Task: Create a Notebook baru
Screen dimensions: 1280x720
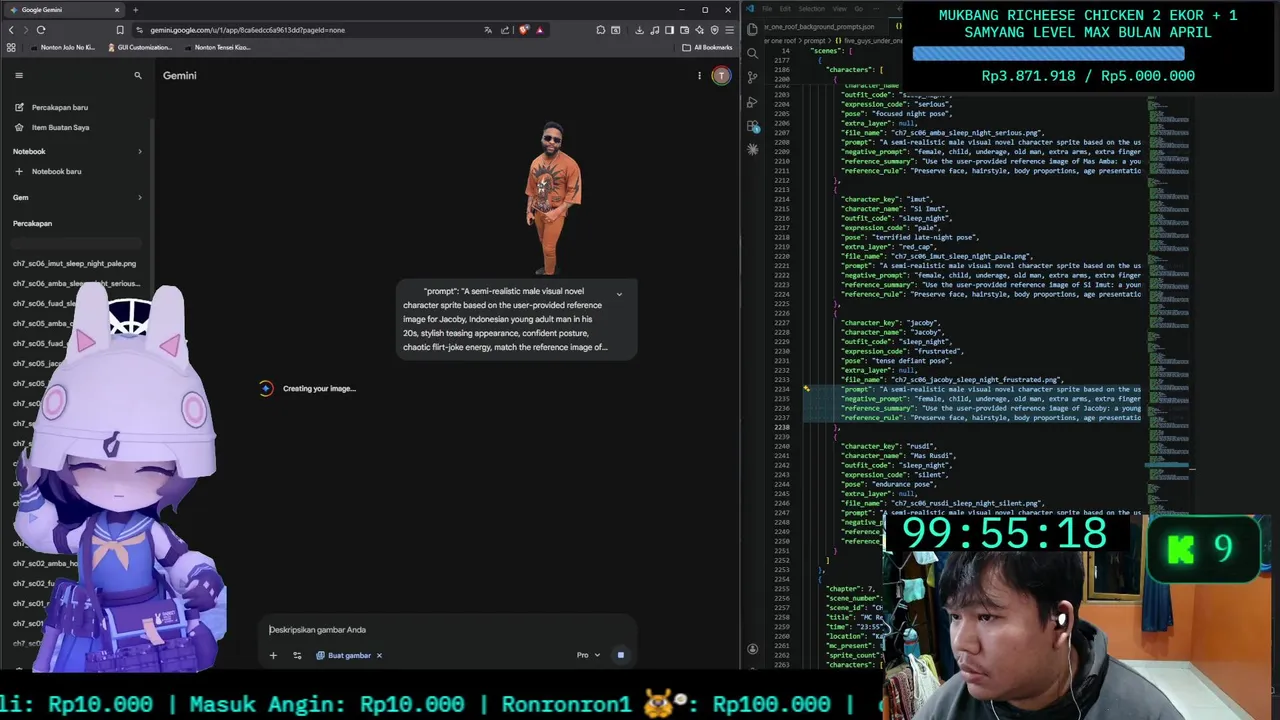Action: click(x=48, y=171)
